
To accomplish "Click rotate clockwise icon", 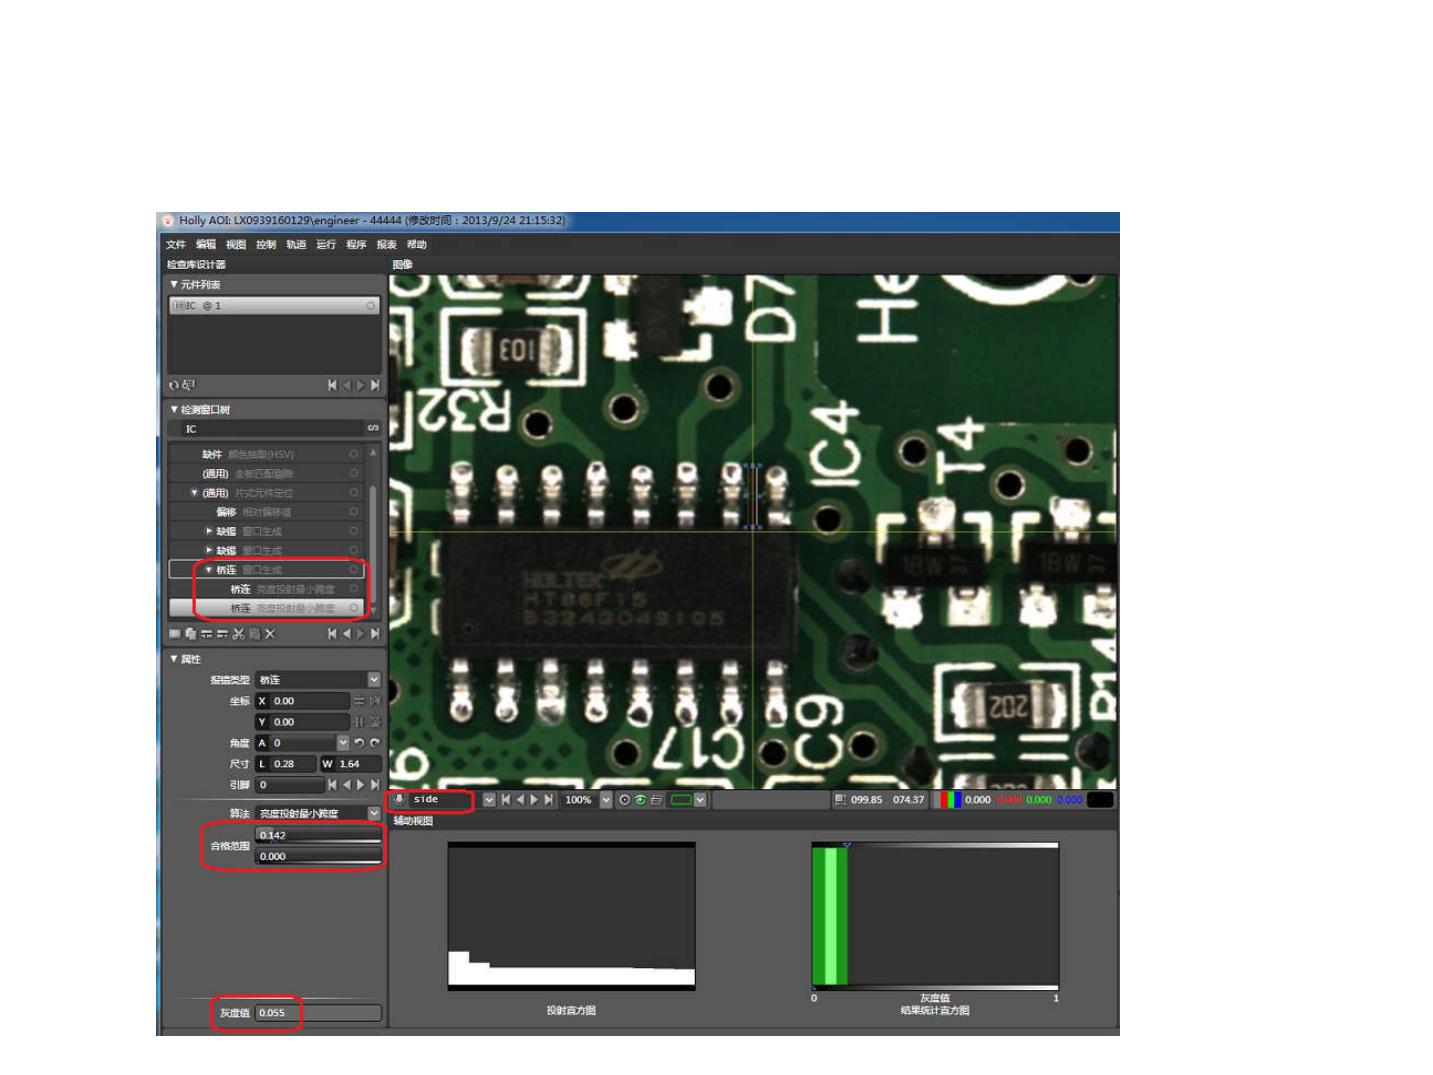I will (375, 743).
